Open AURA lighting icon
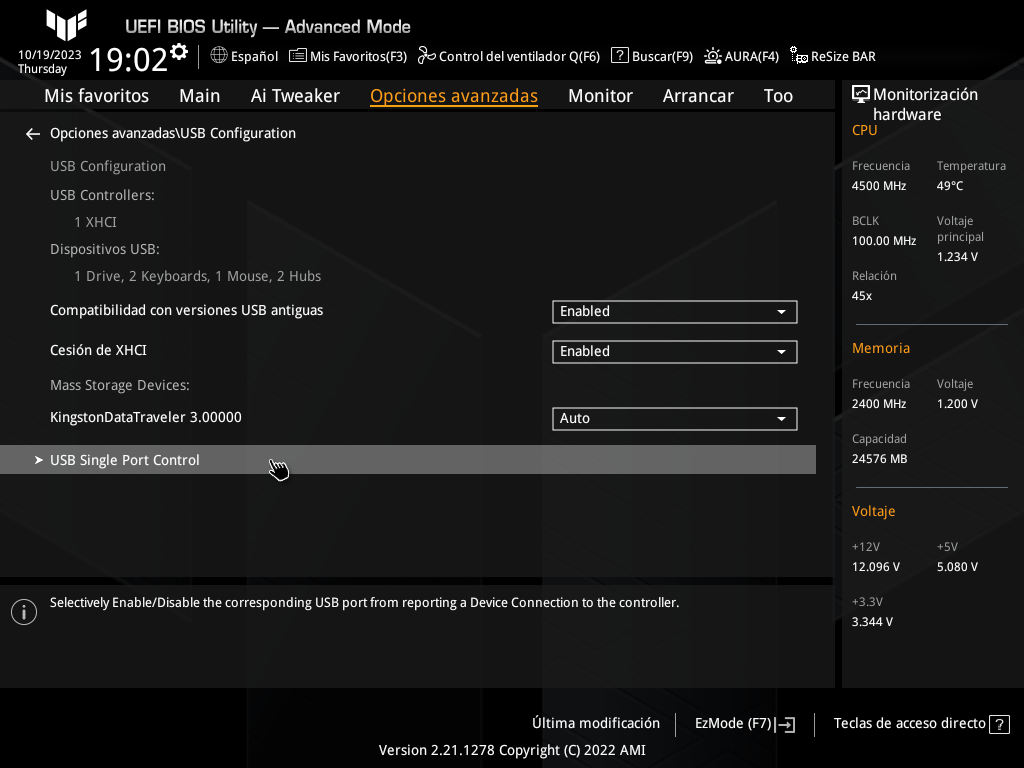The image size is (1024, 768). (x=713, y=56)
